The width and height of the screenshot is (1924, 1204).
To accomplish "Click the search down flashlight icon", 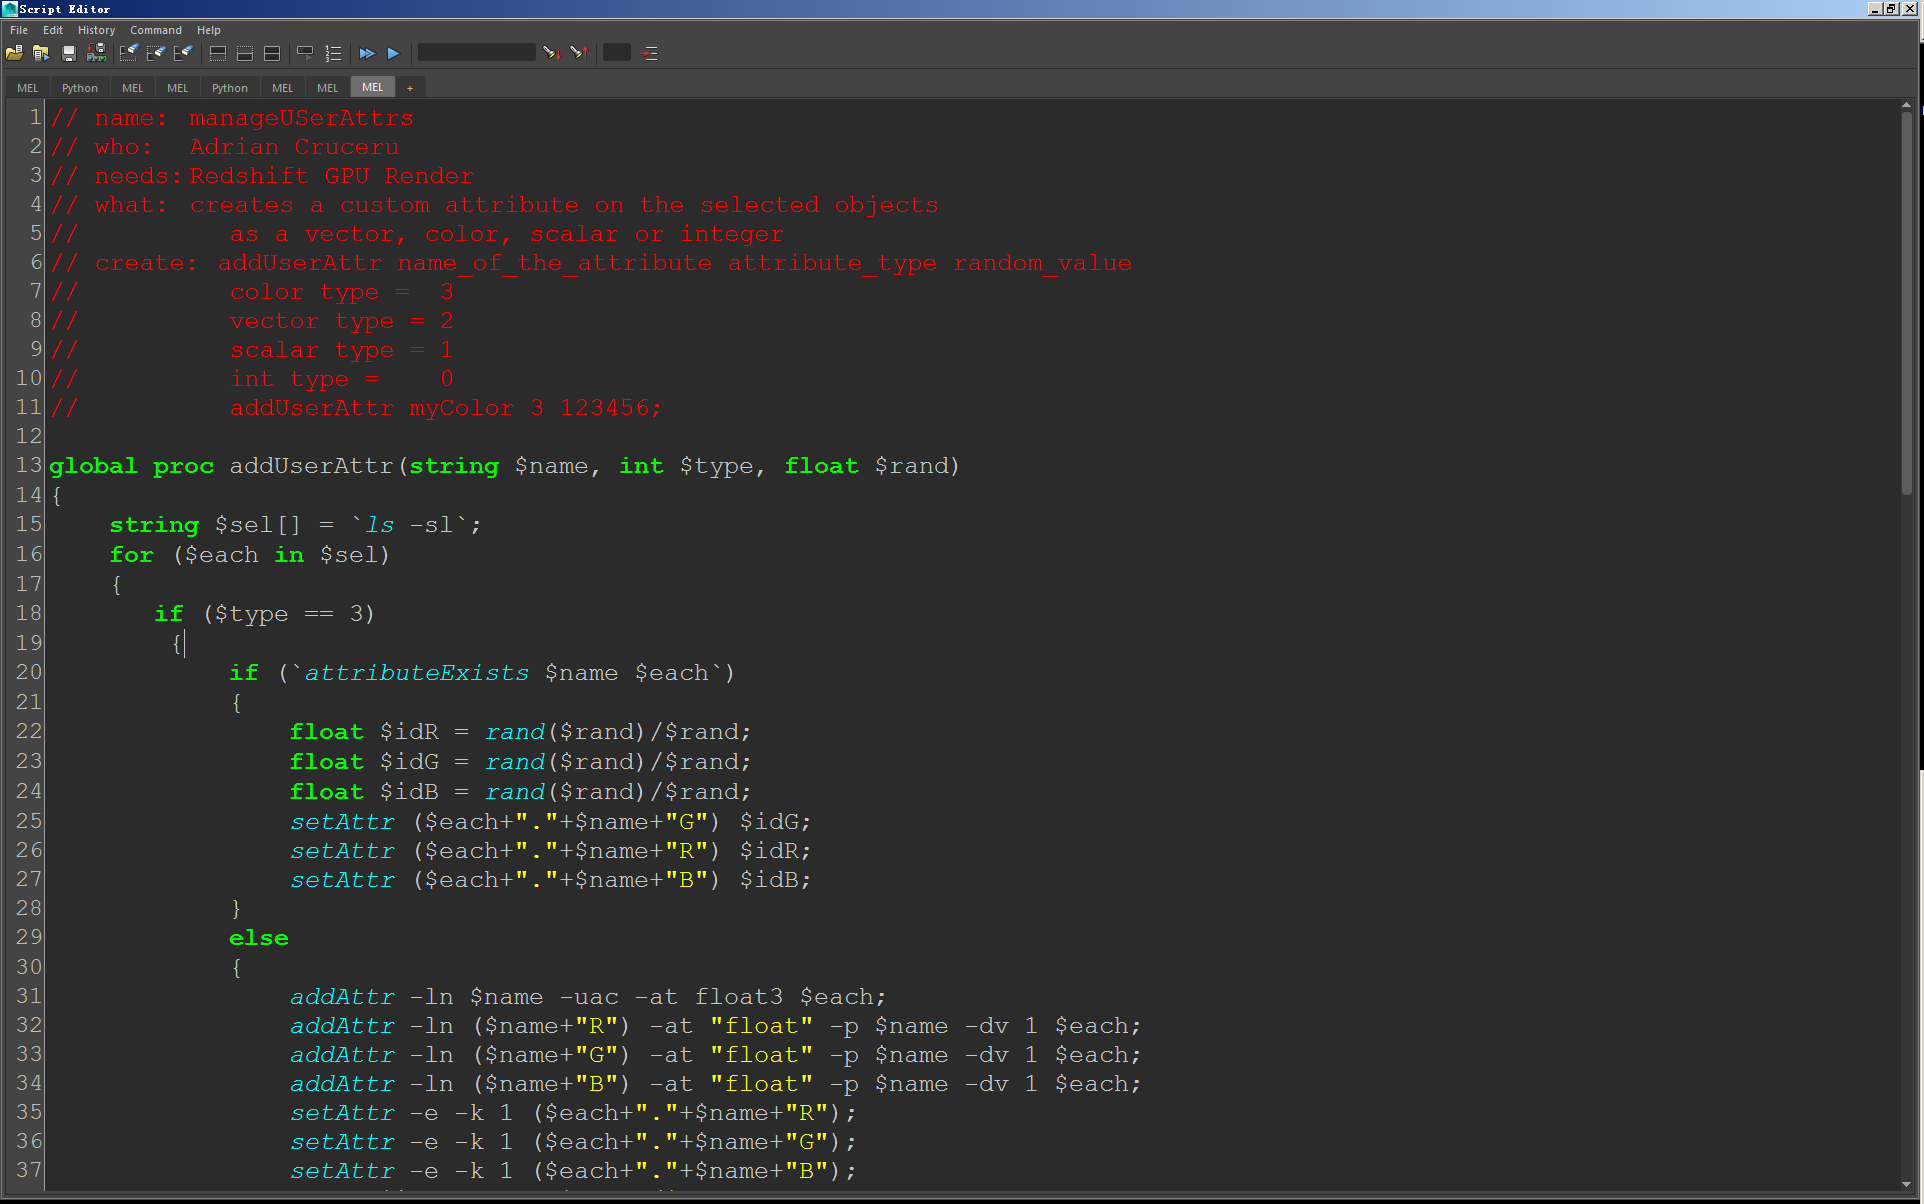I will point(551,53).
